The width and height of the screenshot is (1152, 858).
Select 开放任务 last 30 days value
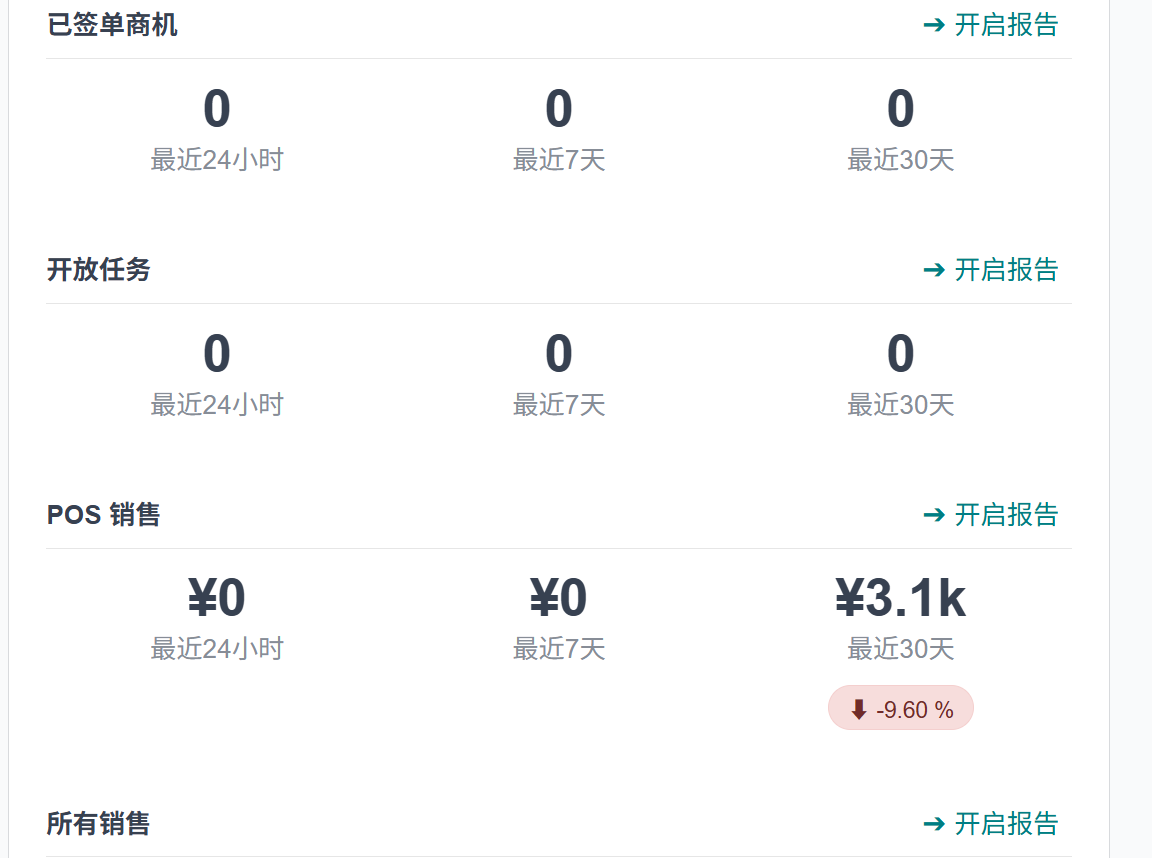click(x=901, y=353)
